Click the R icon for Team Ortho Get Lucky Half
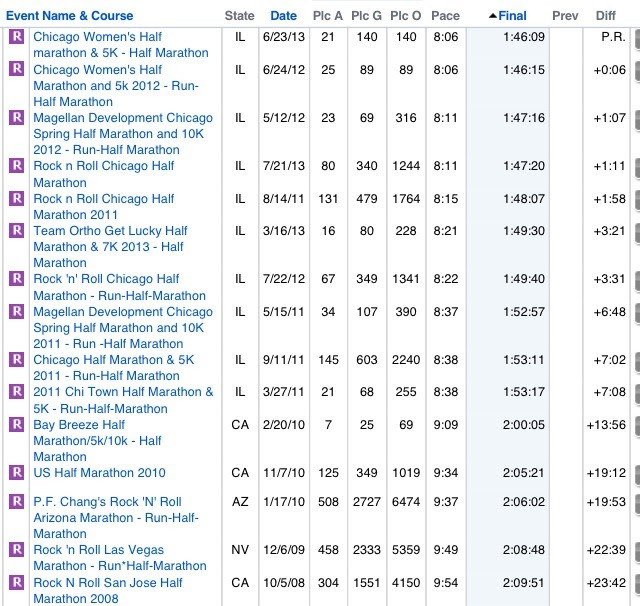Screen dimensions: 640x606 [x=16, y=230]
